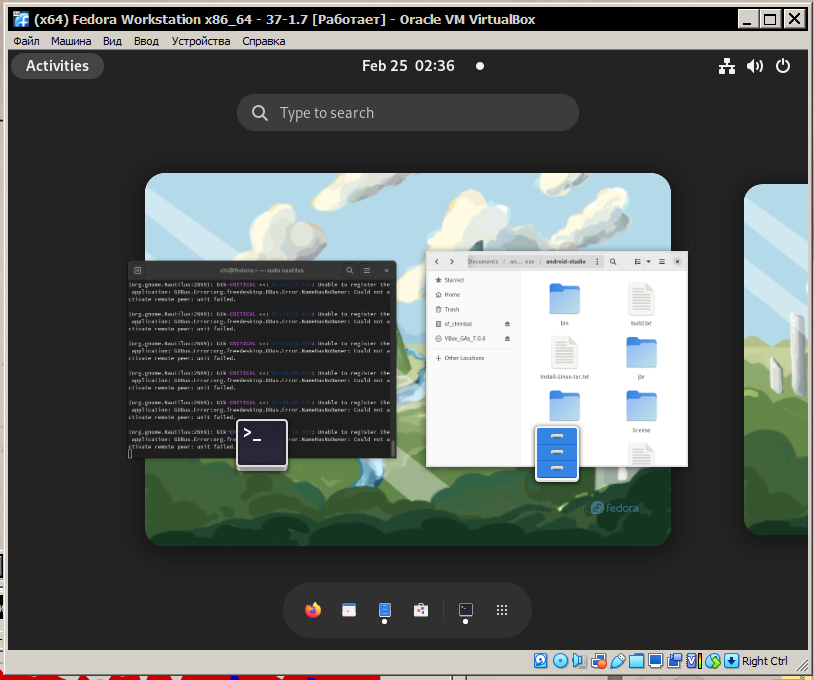
Task: Click VirtualBox CPU V status icon
Action: 694,661
